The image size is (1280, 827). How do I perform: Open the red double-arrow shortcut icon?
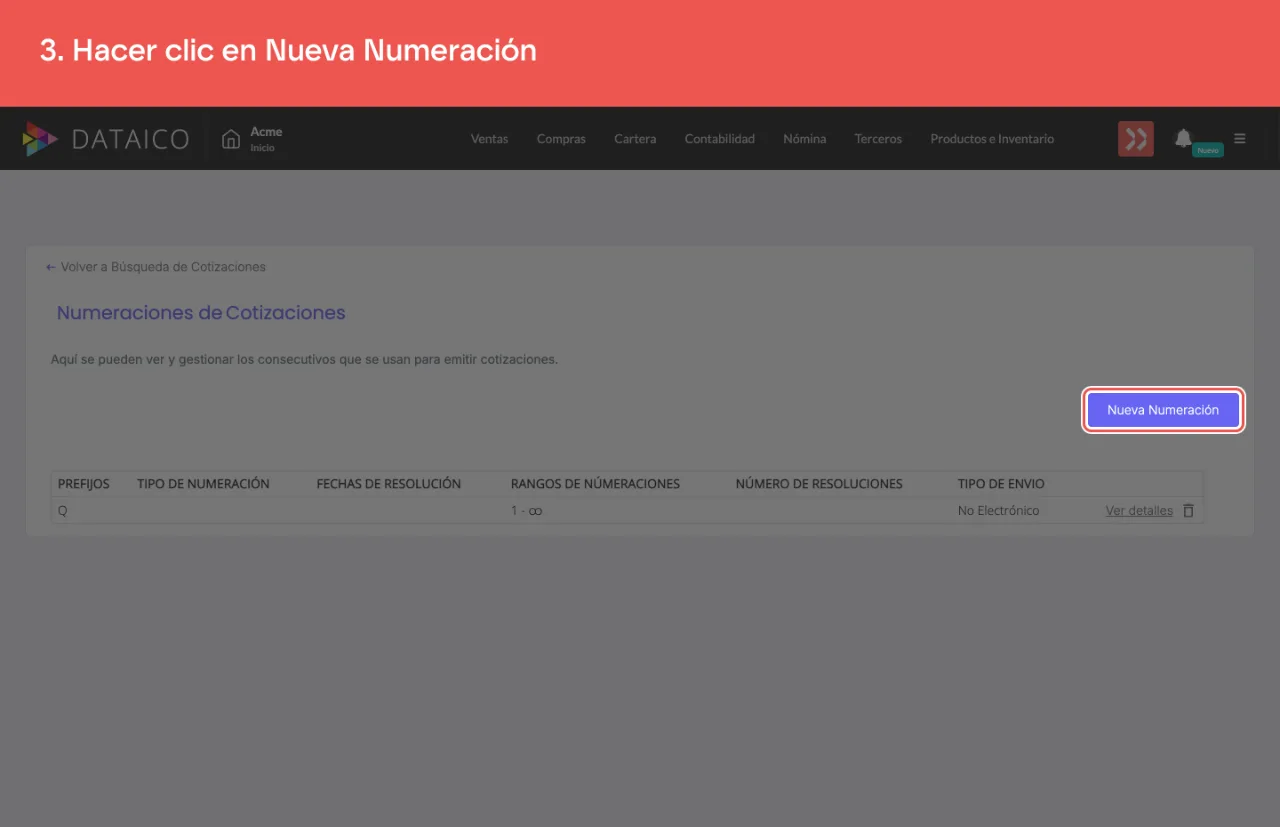[x=1136, y=139]
